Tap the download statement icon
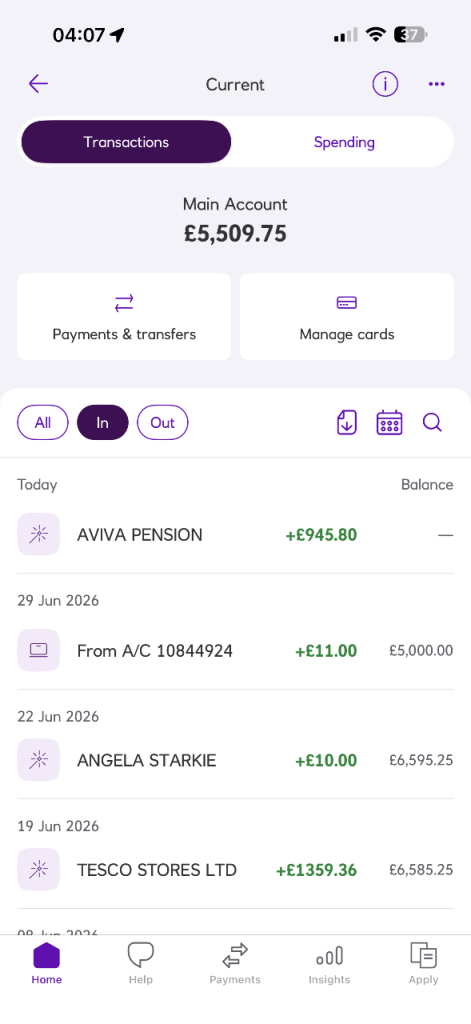Screen dimensions: 471x1024 [x=346, y=423]
